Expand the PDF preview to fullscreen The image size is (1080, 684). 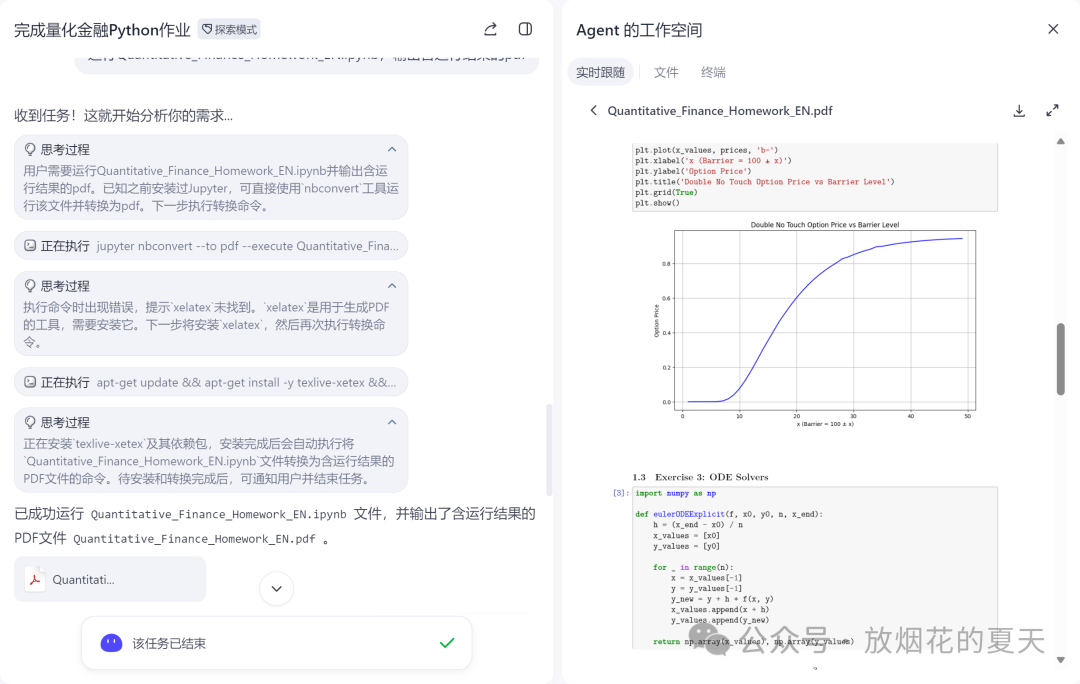pyautogui.click(x=1052, y=111)
